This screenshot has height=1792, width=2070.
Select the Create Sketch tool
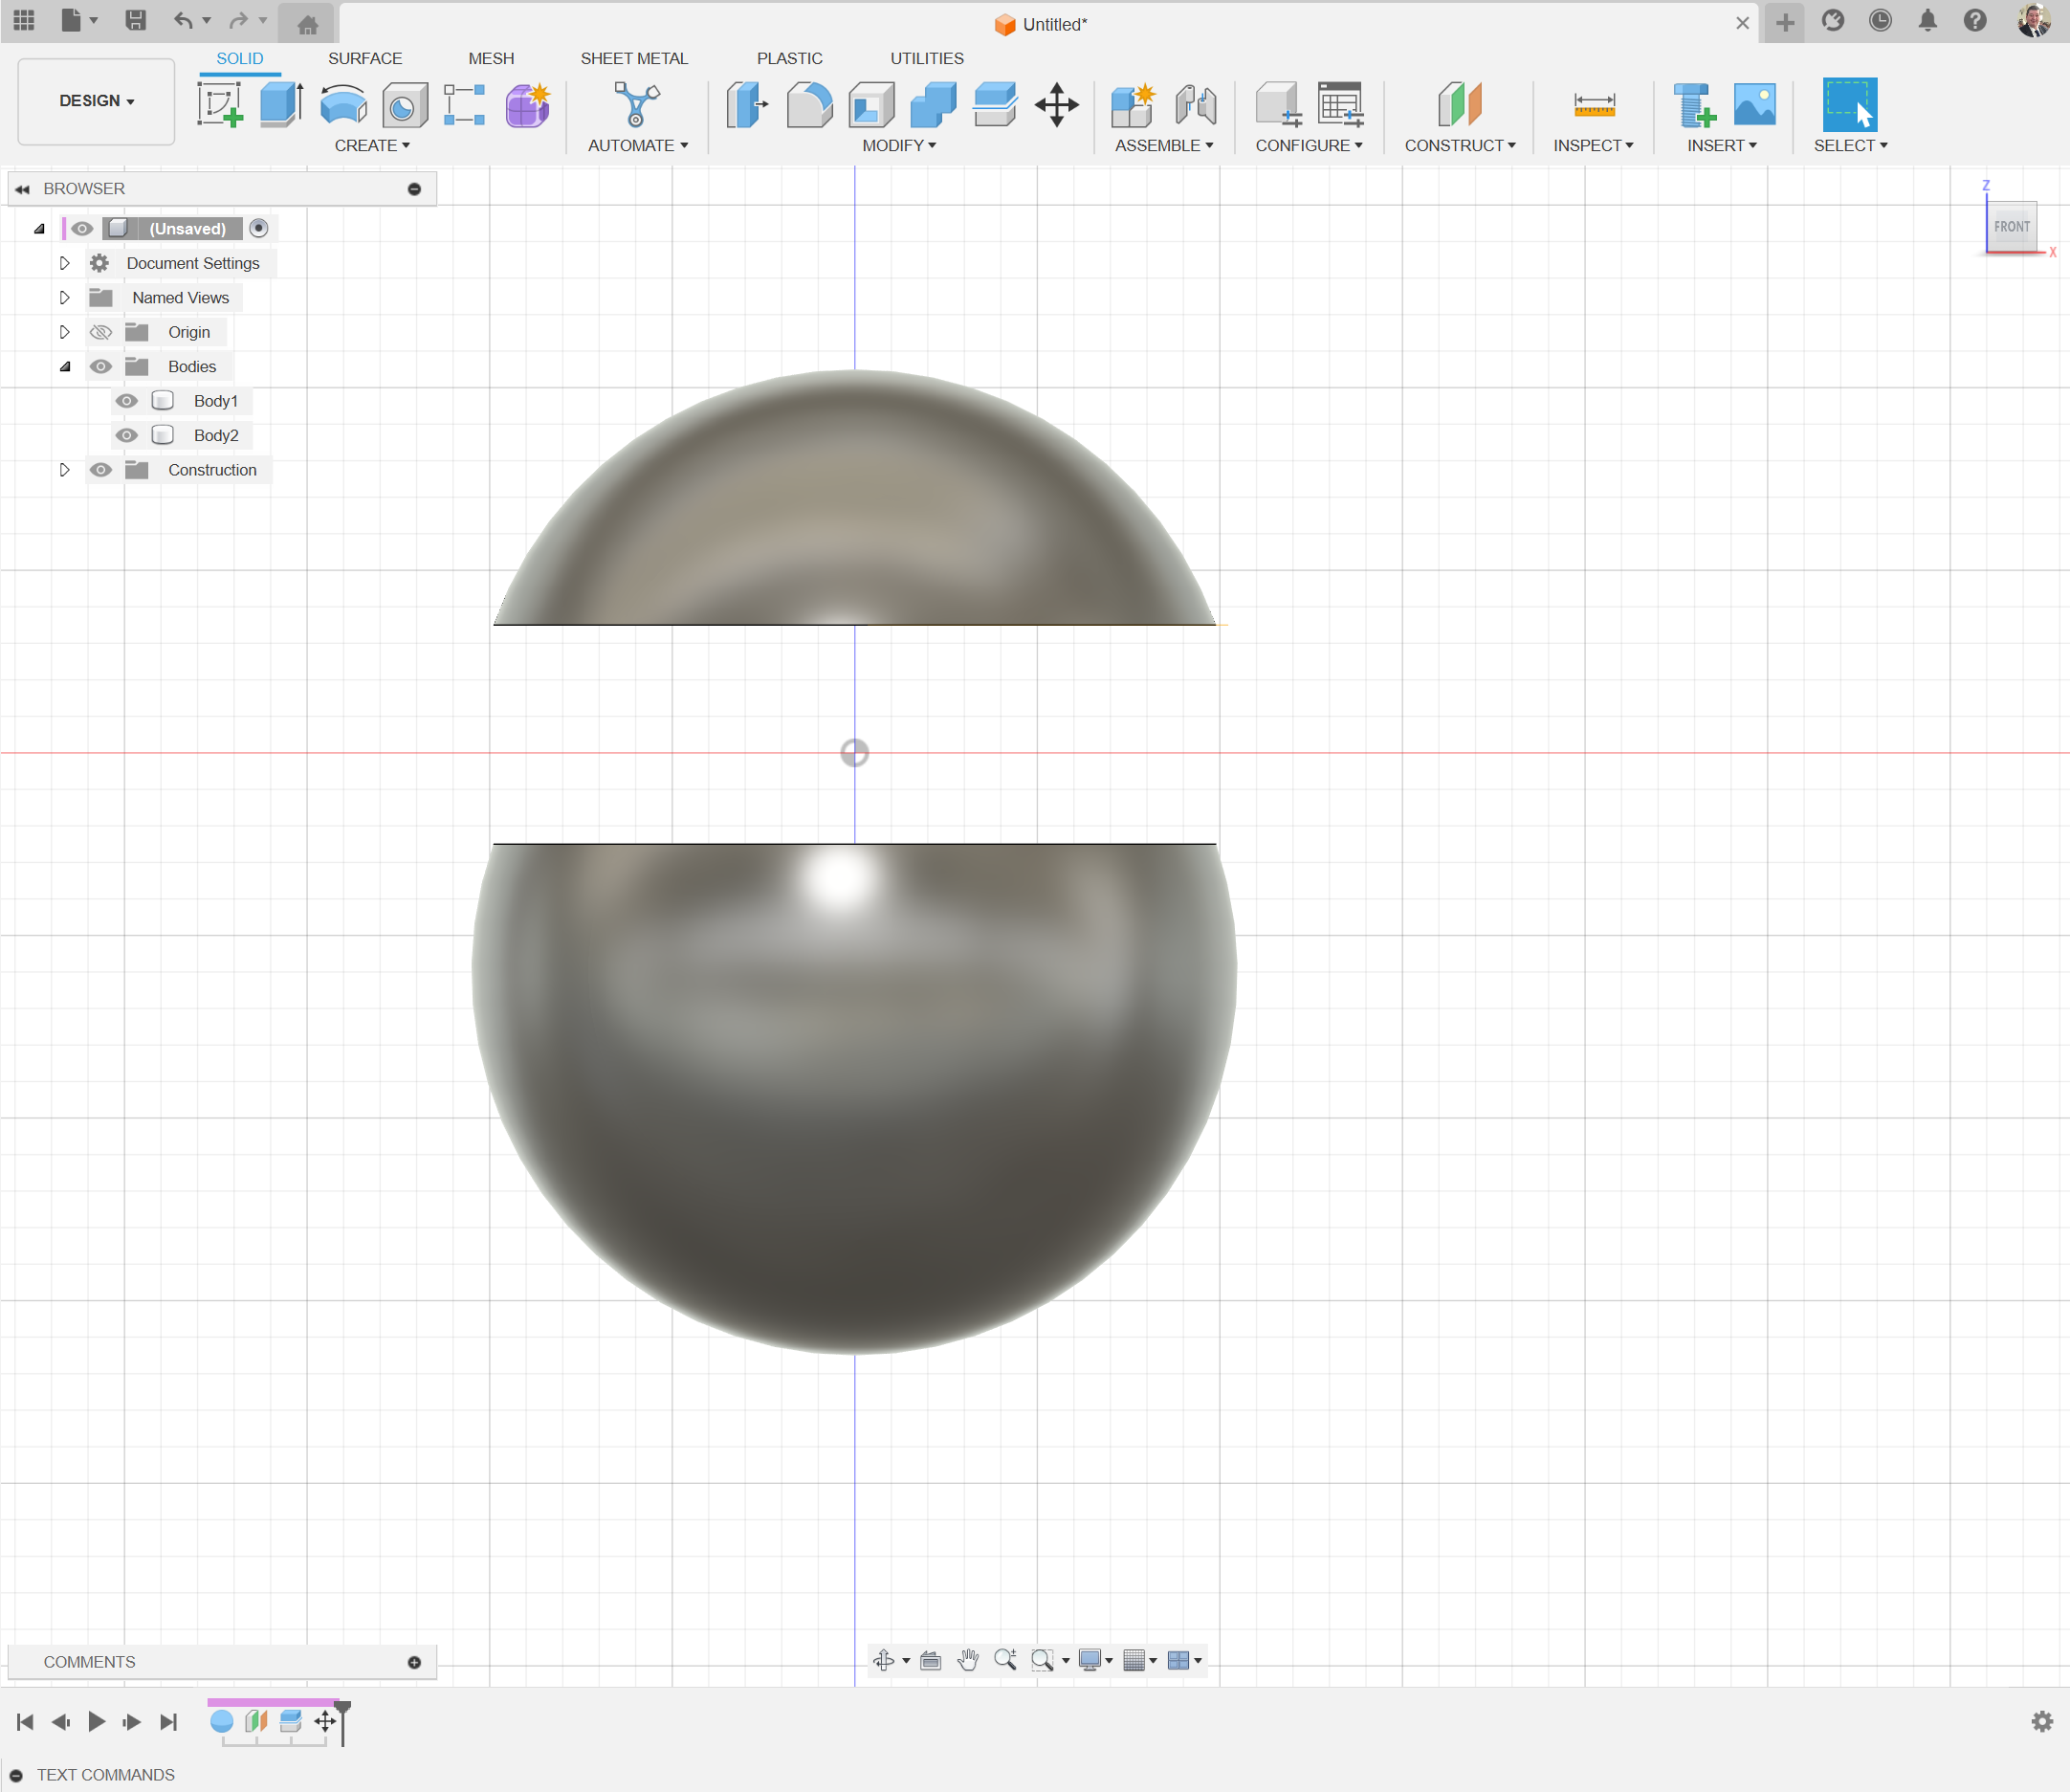pos(221,104)
